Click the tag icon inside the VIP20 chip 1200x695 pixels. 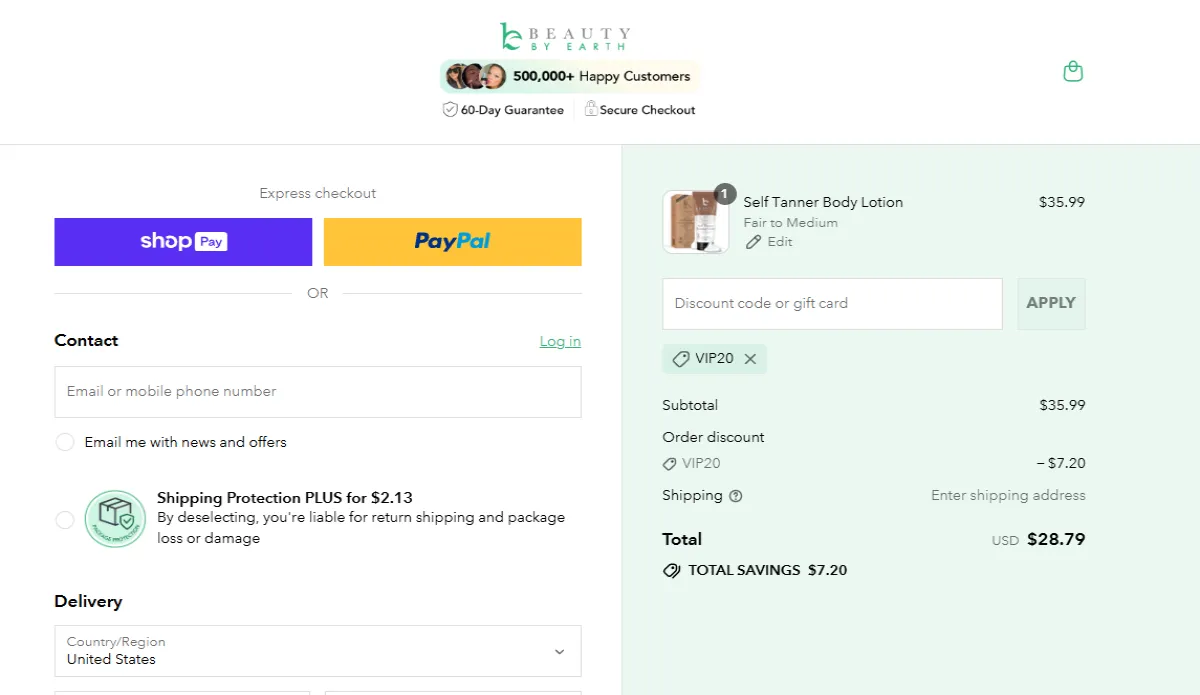point(683,358)
